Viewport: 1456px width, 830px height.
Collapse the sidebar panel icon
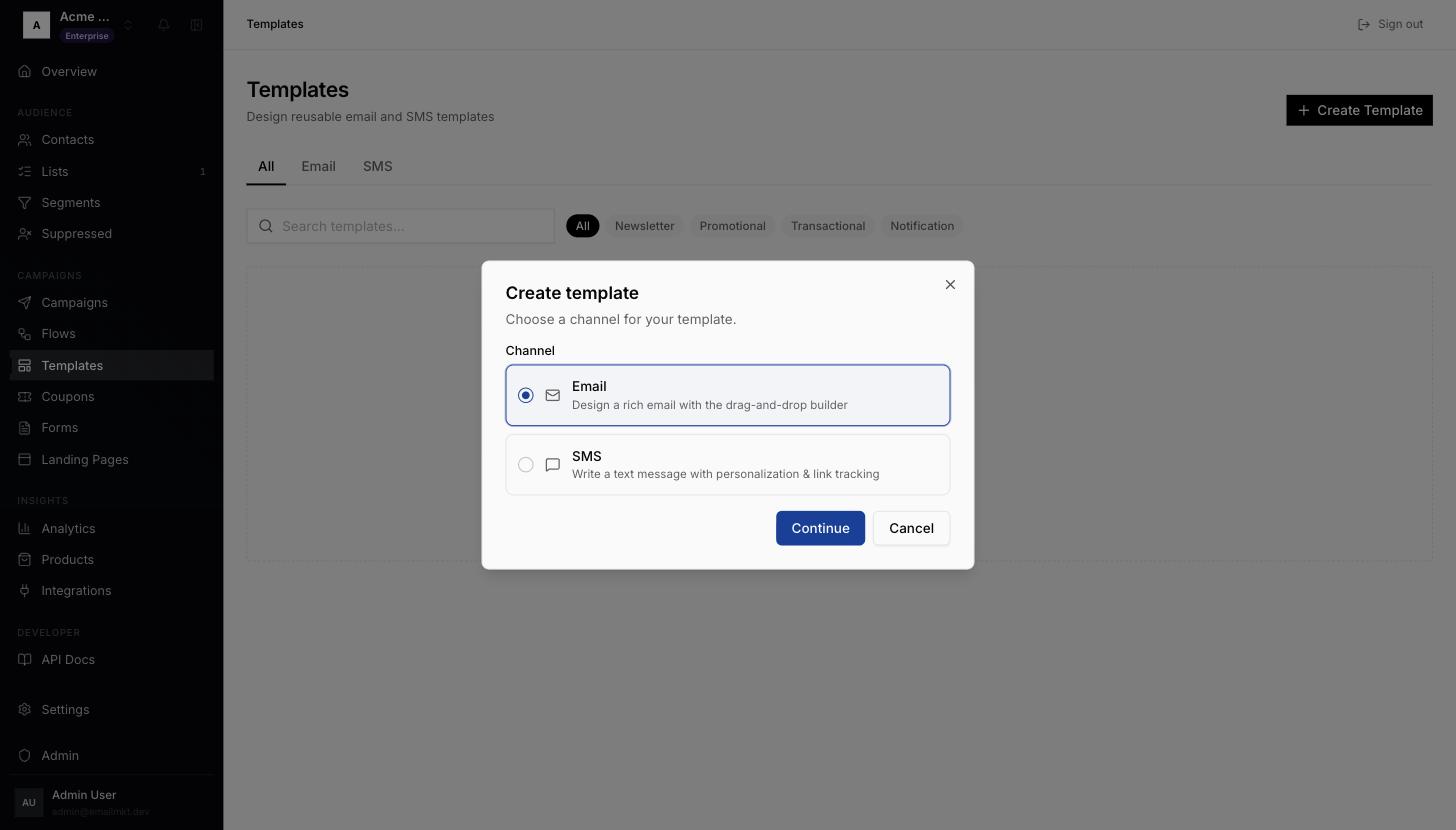197,25
